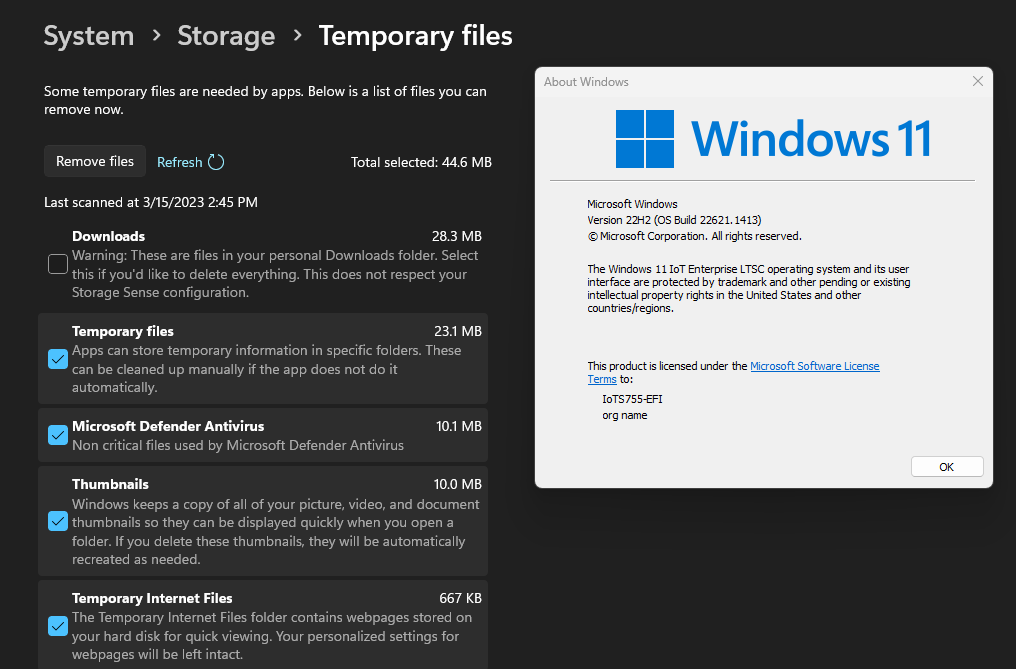The width and height of the screenshot is (1016, 669).
Task: Go back to System breadcrumb
Action: click(89, 36)
